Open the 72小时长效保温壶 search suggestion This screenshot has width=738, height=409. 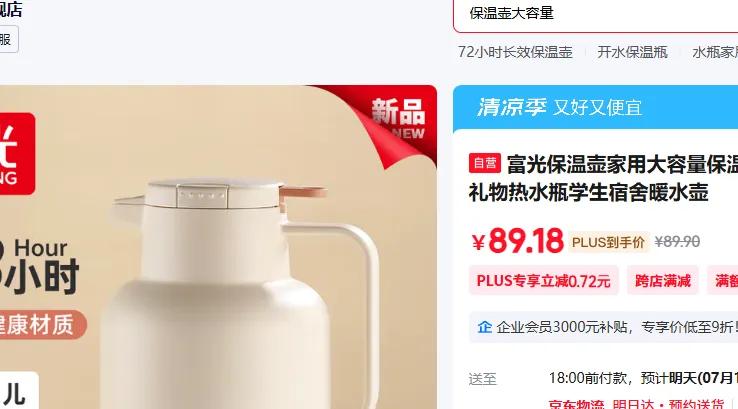[515, 52]
